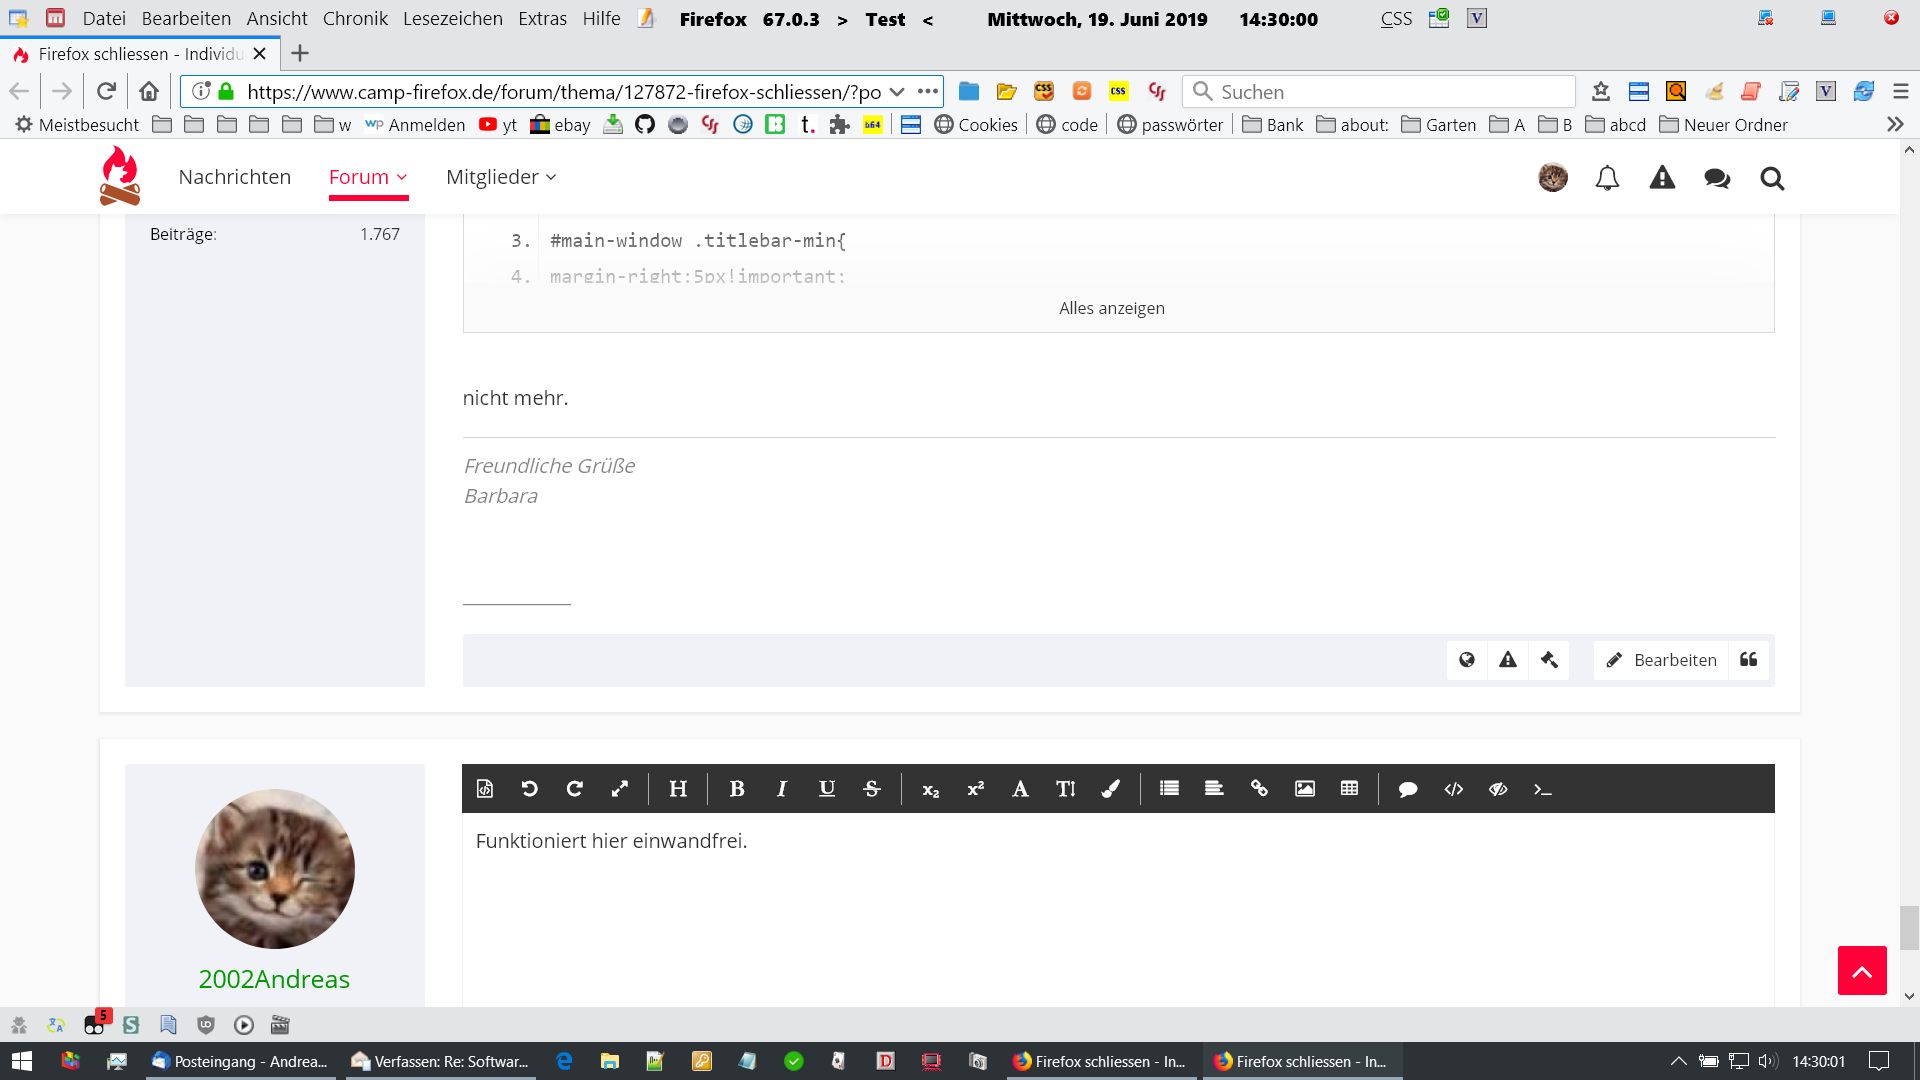The height and width of the screenshot is (1080, 1920).
Task: Toggle underline formatting in editor
Action: coord(827,789)
